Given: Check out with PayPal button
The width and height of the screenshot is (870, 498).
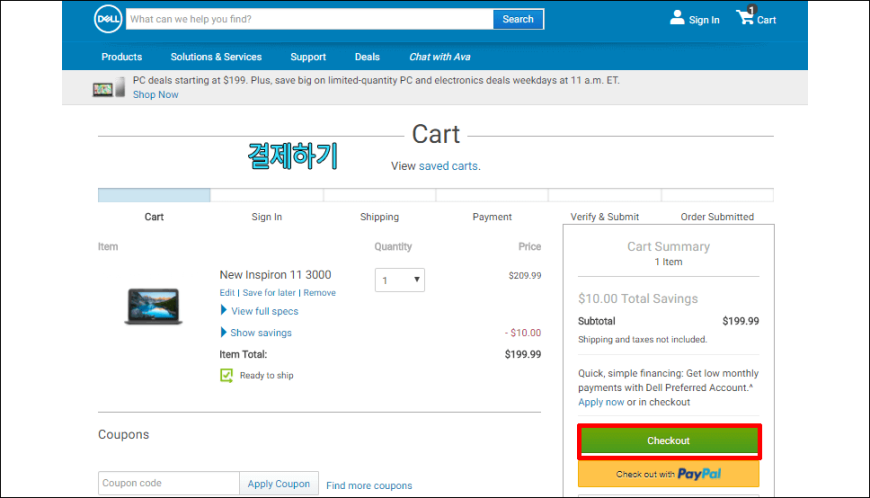Looking at the screenshot, I should tap(669, 474).
